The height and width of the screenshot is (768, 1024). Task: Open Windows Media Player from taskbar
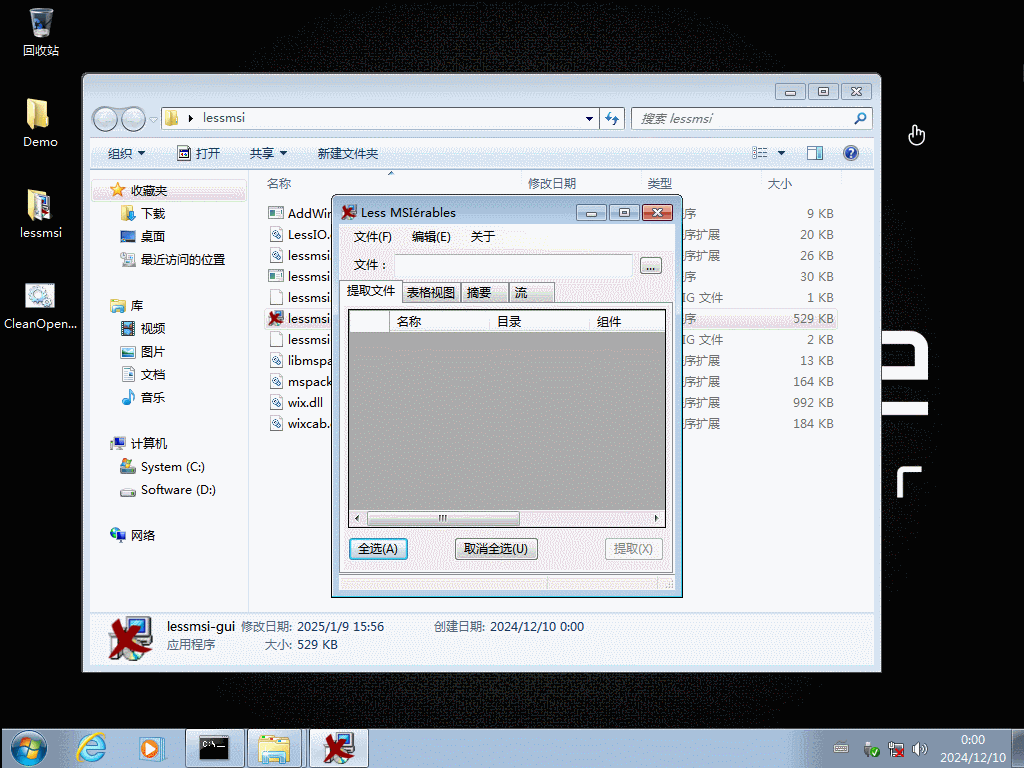150,747
